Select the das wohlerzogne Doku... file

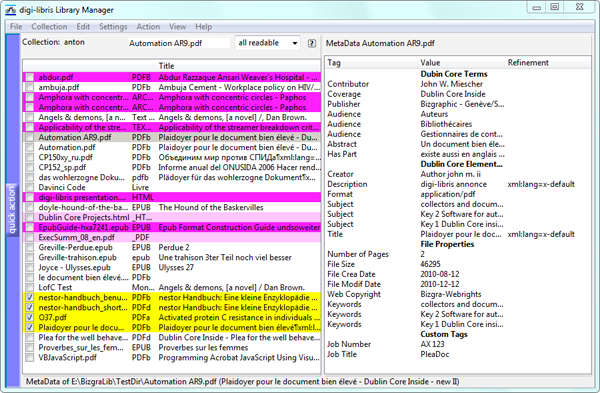pos(82,178)
